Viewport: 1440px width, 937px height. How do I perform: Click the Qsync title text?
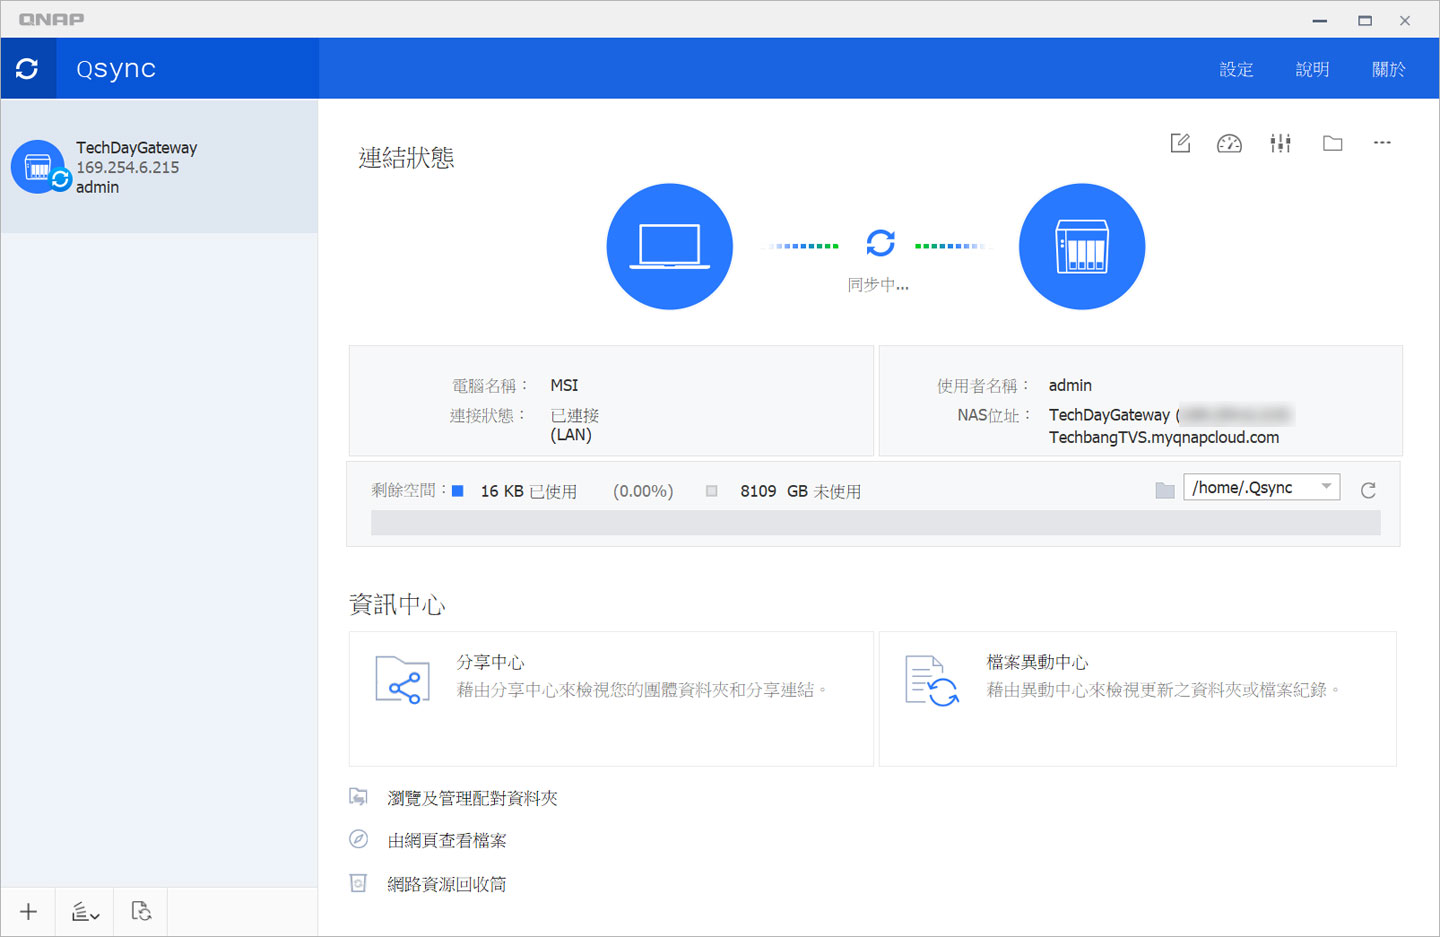click(x=116, y=69)
